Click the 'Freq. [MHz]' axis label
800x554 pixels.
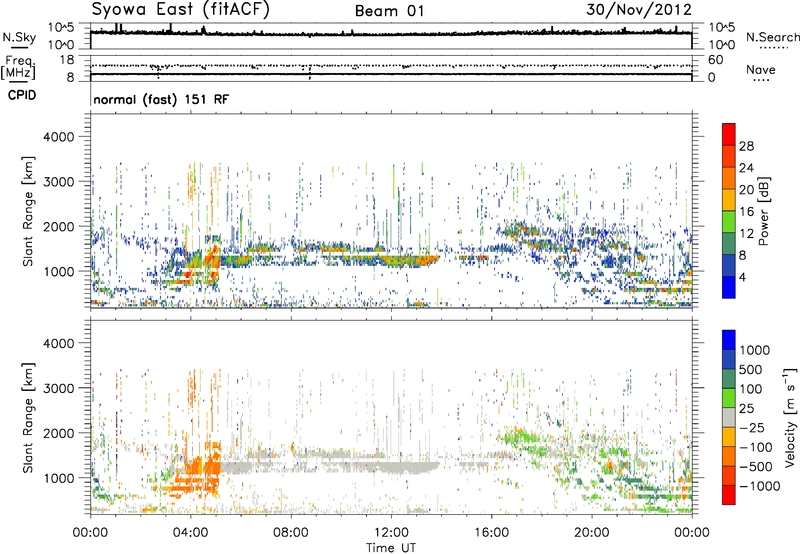pyautogui.click(x=18, y=68)
